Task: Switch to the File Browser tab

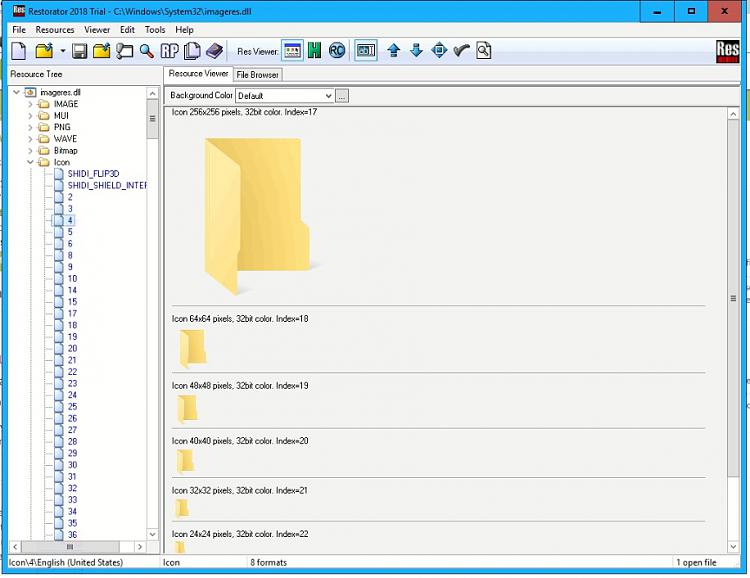Action: [x=258, y=75]
